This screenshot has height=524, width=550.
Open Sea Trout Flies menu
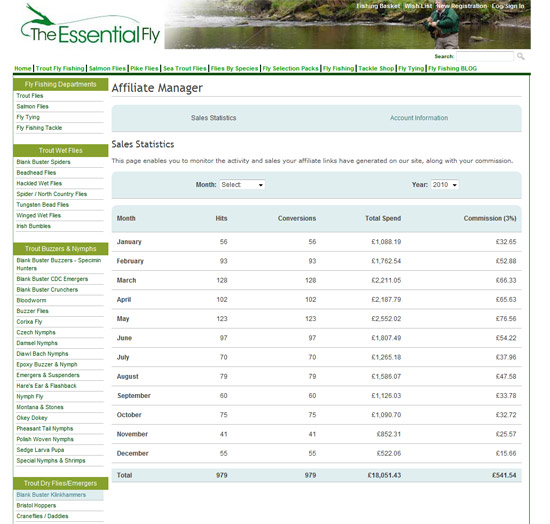(185, 68)
